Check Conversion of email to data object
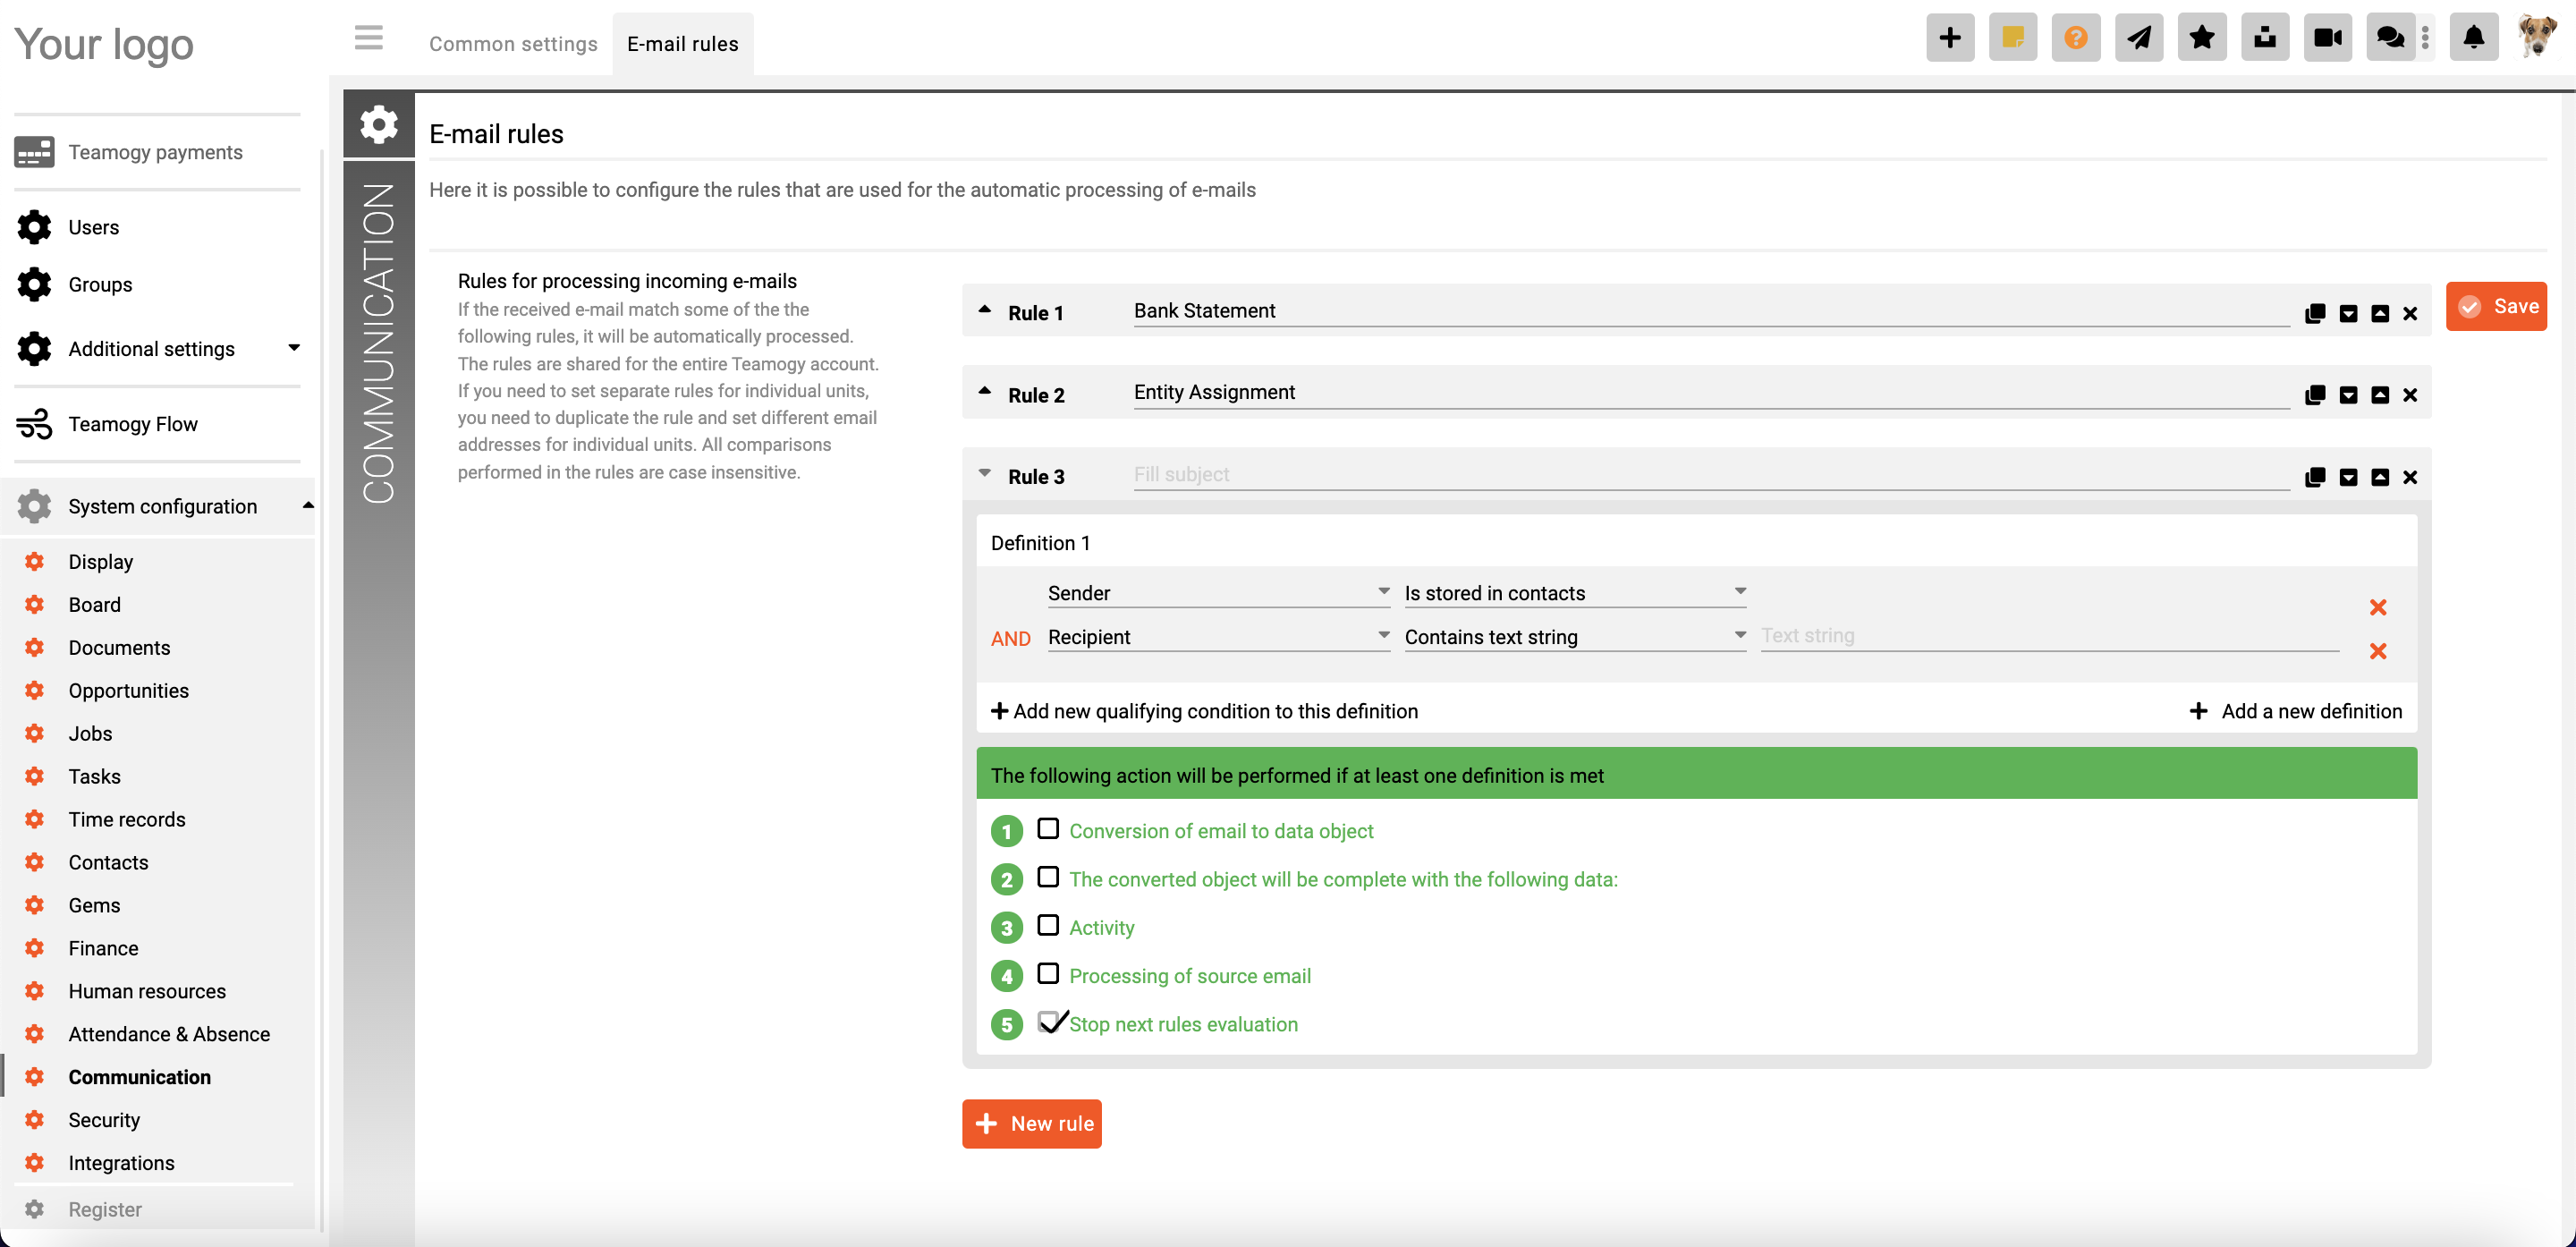Screen dimensions: 2576x1247 1047,829
